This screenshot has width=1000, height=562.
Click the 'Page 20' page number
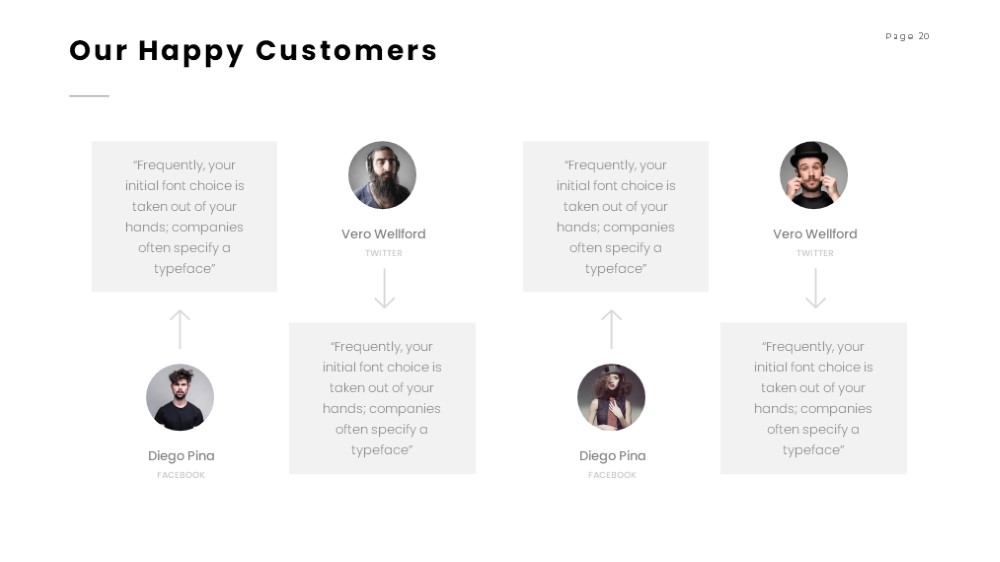[908, 36]
